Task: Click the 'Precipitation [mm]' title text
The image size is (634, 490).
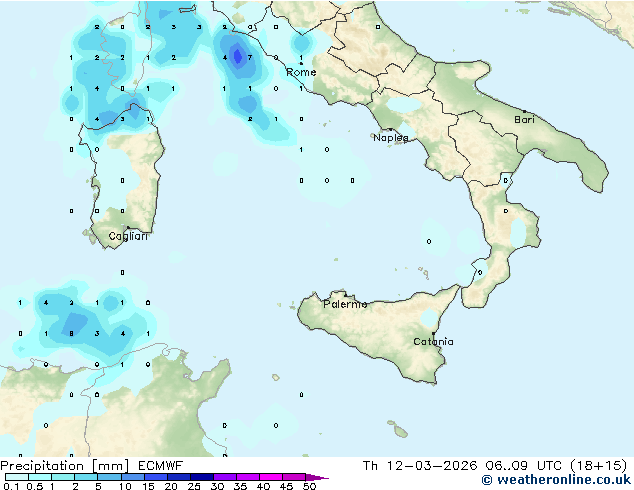Action: point(64,466)
